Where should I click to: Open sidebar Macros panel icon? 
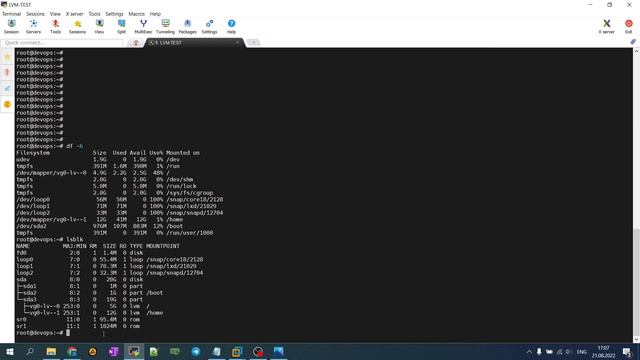pyautogui.click(x=7, y=89)
